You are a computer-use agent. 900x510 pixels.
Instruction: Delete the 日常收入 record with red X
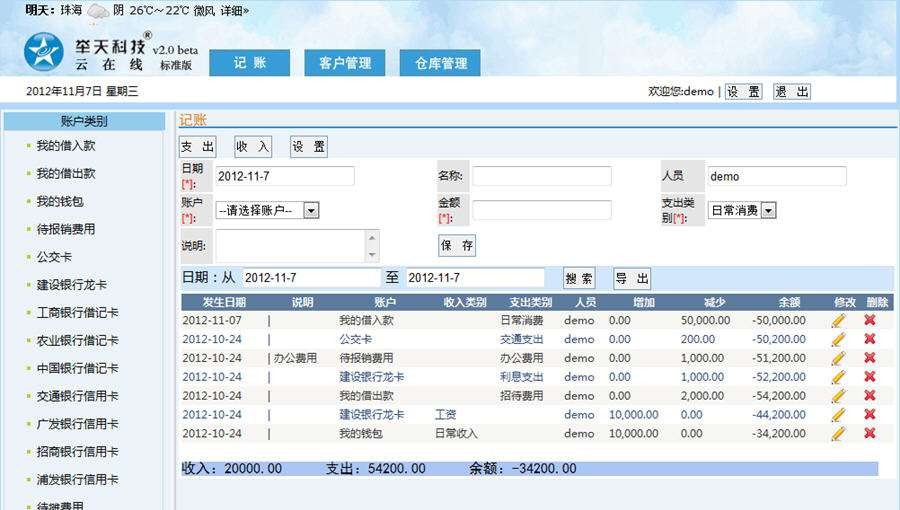click(x=870, y=433)
